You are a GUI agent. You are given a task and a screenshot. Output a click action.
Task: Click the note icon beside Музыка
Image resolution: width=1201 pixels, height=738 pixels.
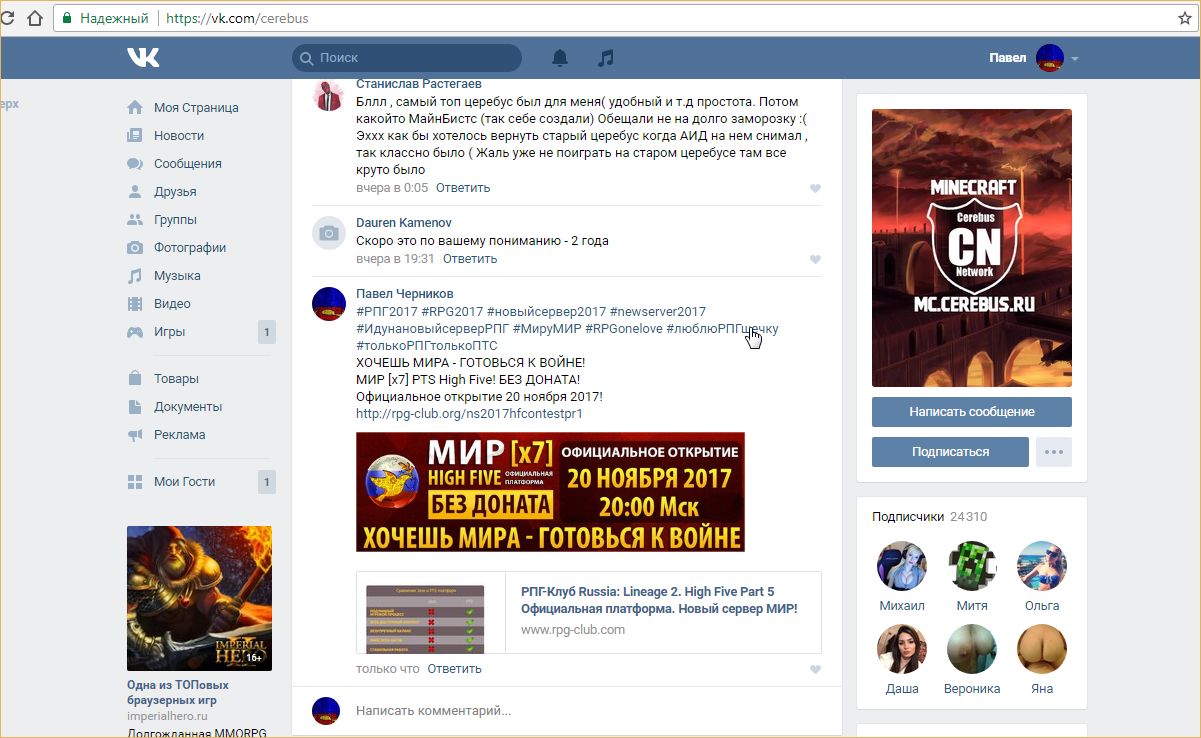[x=135, y=276]
